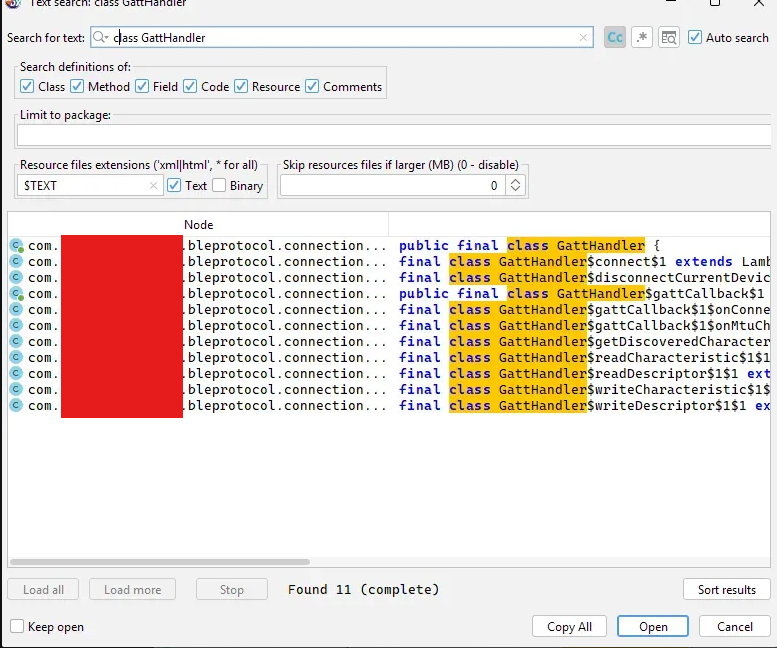This screenshot has width=777, height=648.
Task: Click the Limit to package input field
Action: tap(394, 135)
